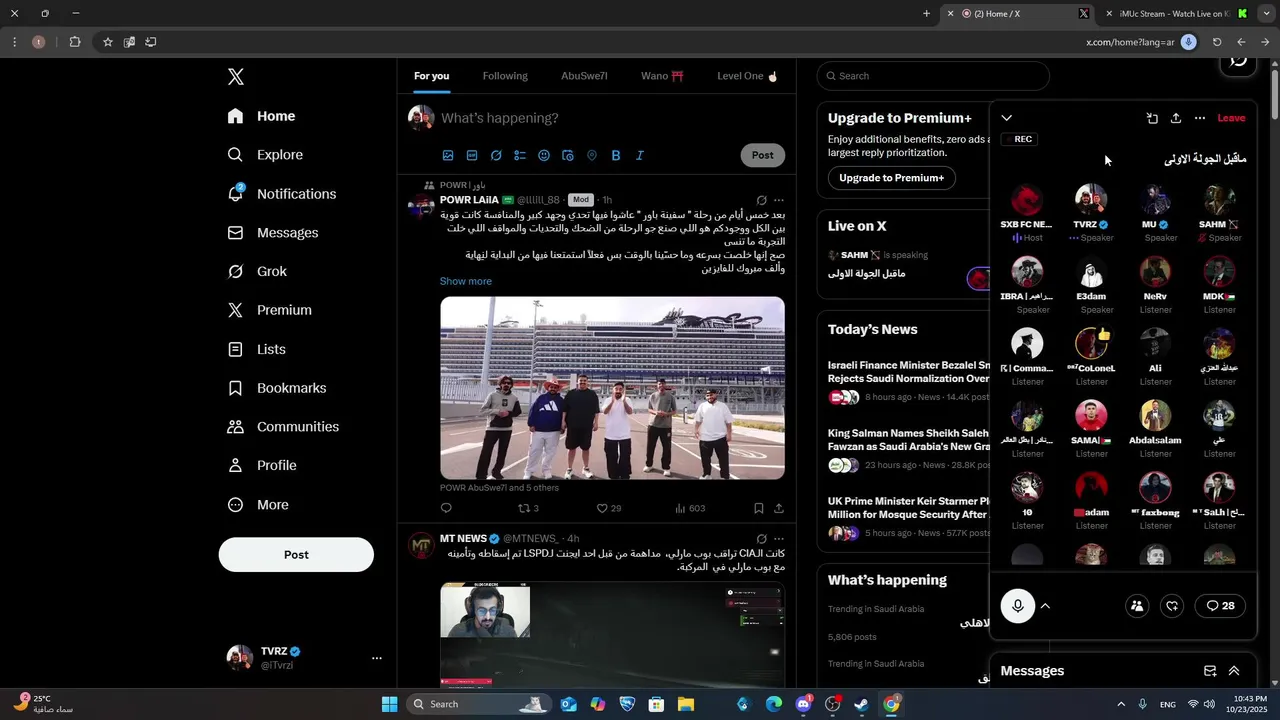The image size is (1280, 720).
Task: Toggle bold text in composer
Action: click(x=616, y=155)
